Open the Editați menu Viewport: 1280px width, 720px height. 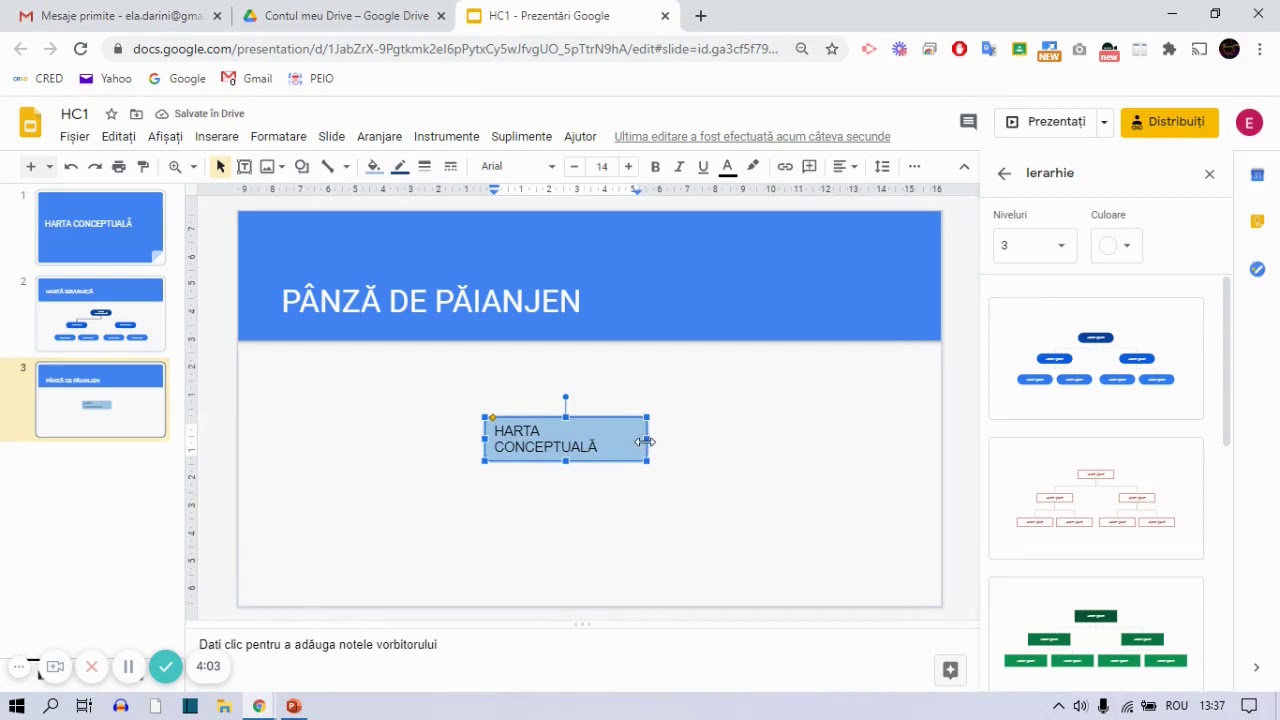click(x=118, y=136)
